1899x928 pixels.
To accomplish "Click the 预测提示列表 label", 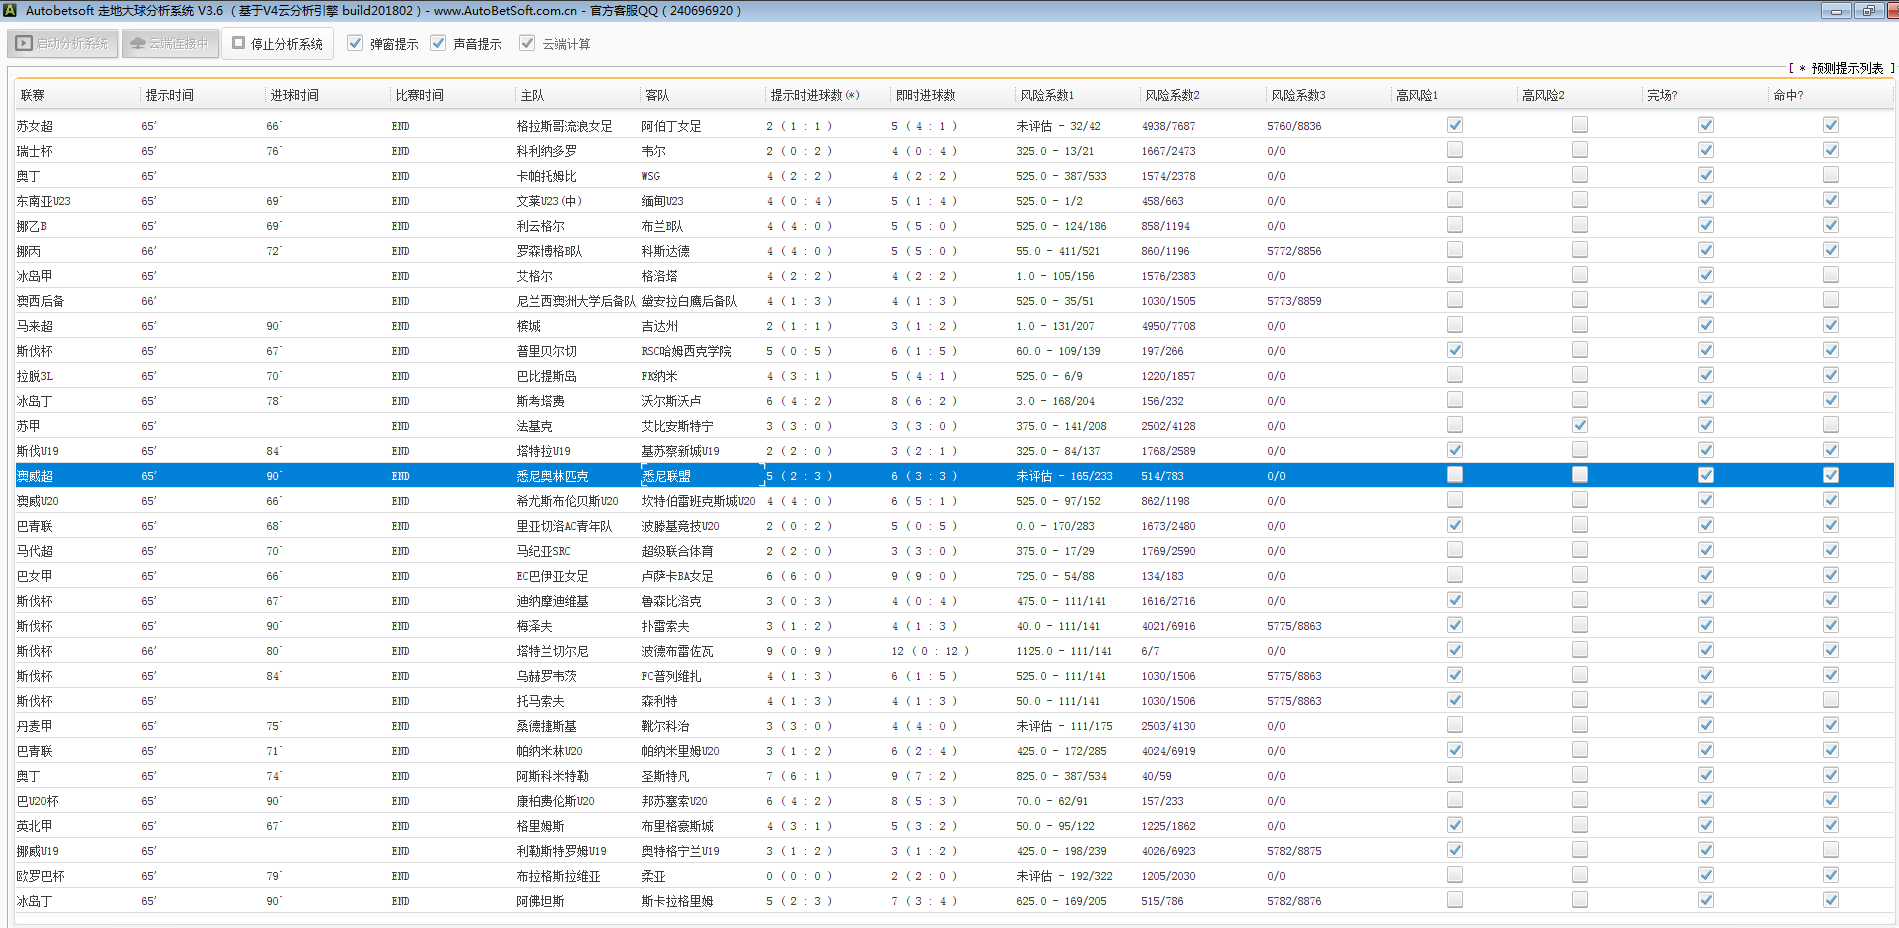I will (x=1846, y=68).
